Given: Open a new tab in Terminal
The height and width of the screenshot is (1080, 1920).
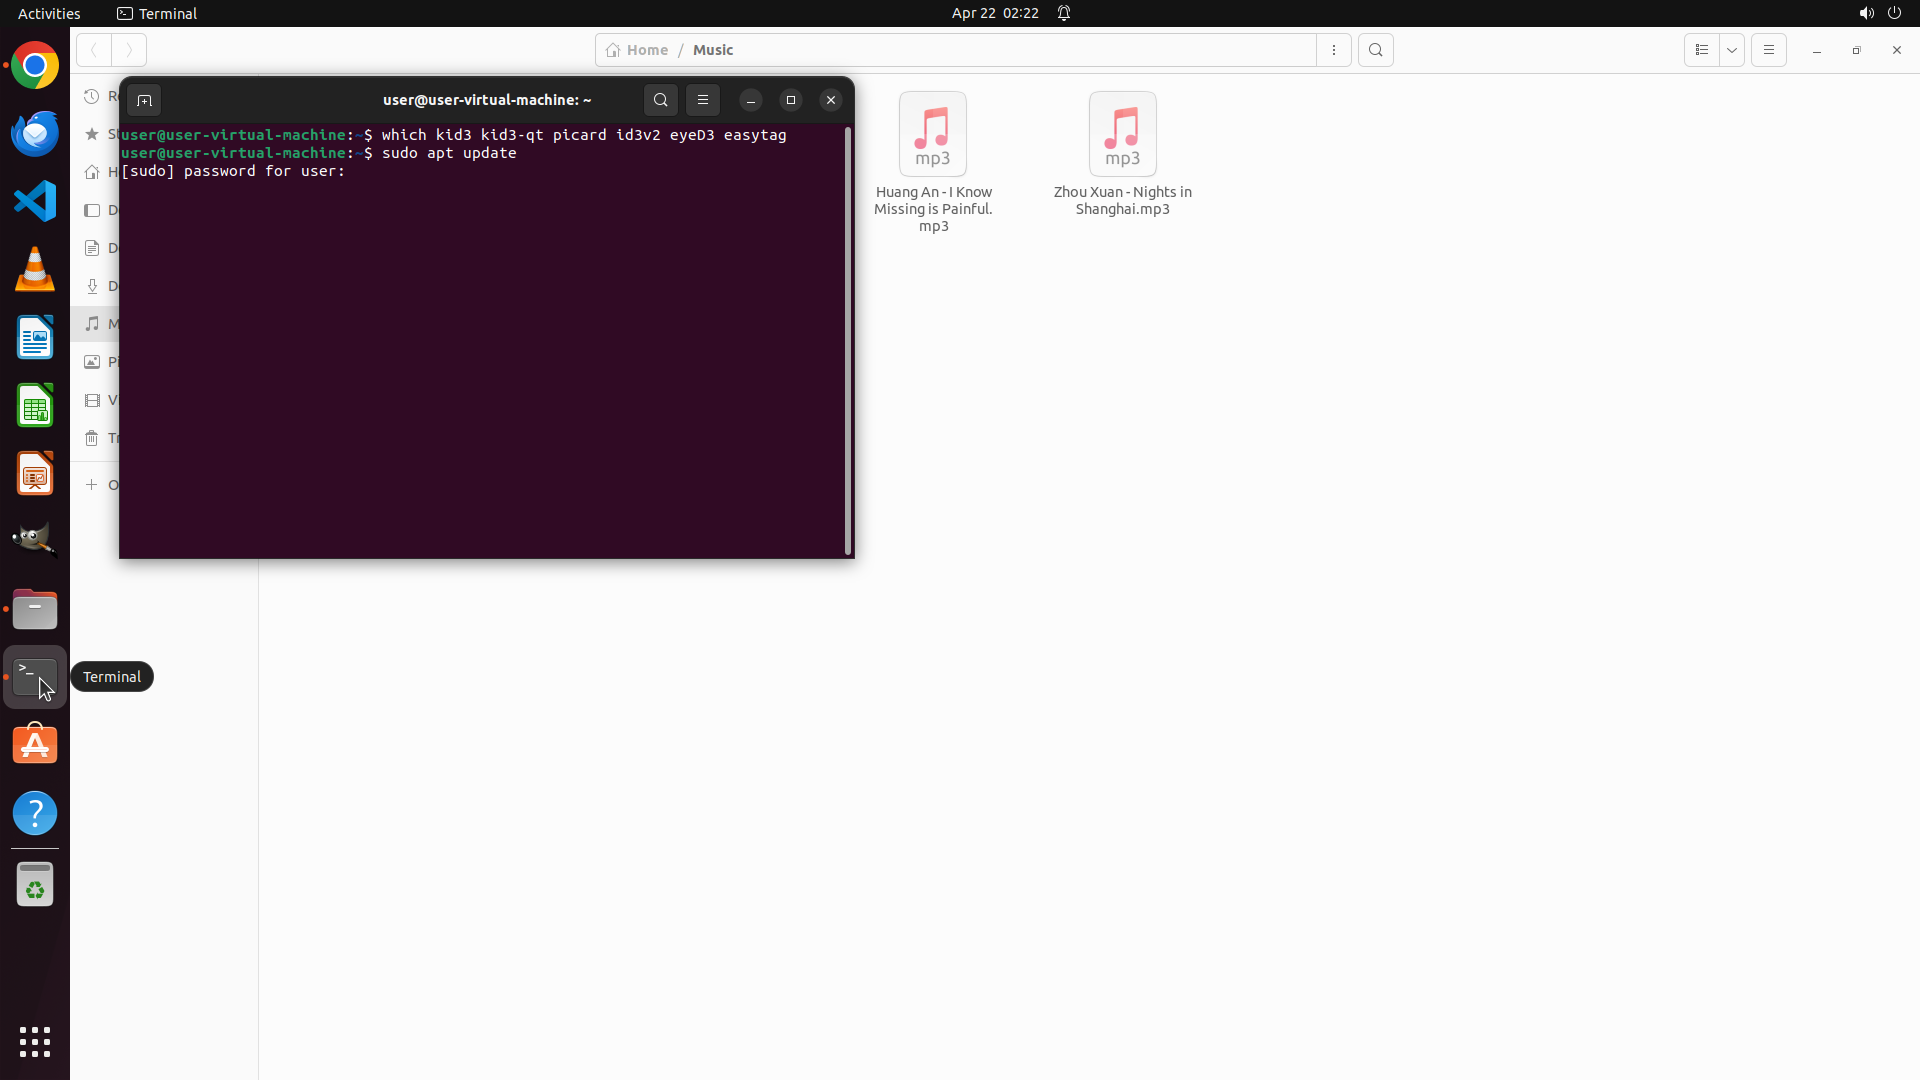Looking at the screenshot, I should (144, 100).
